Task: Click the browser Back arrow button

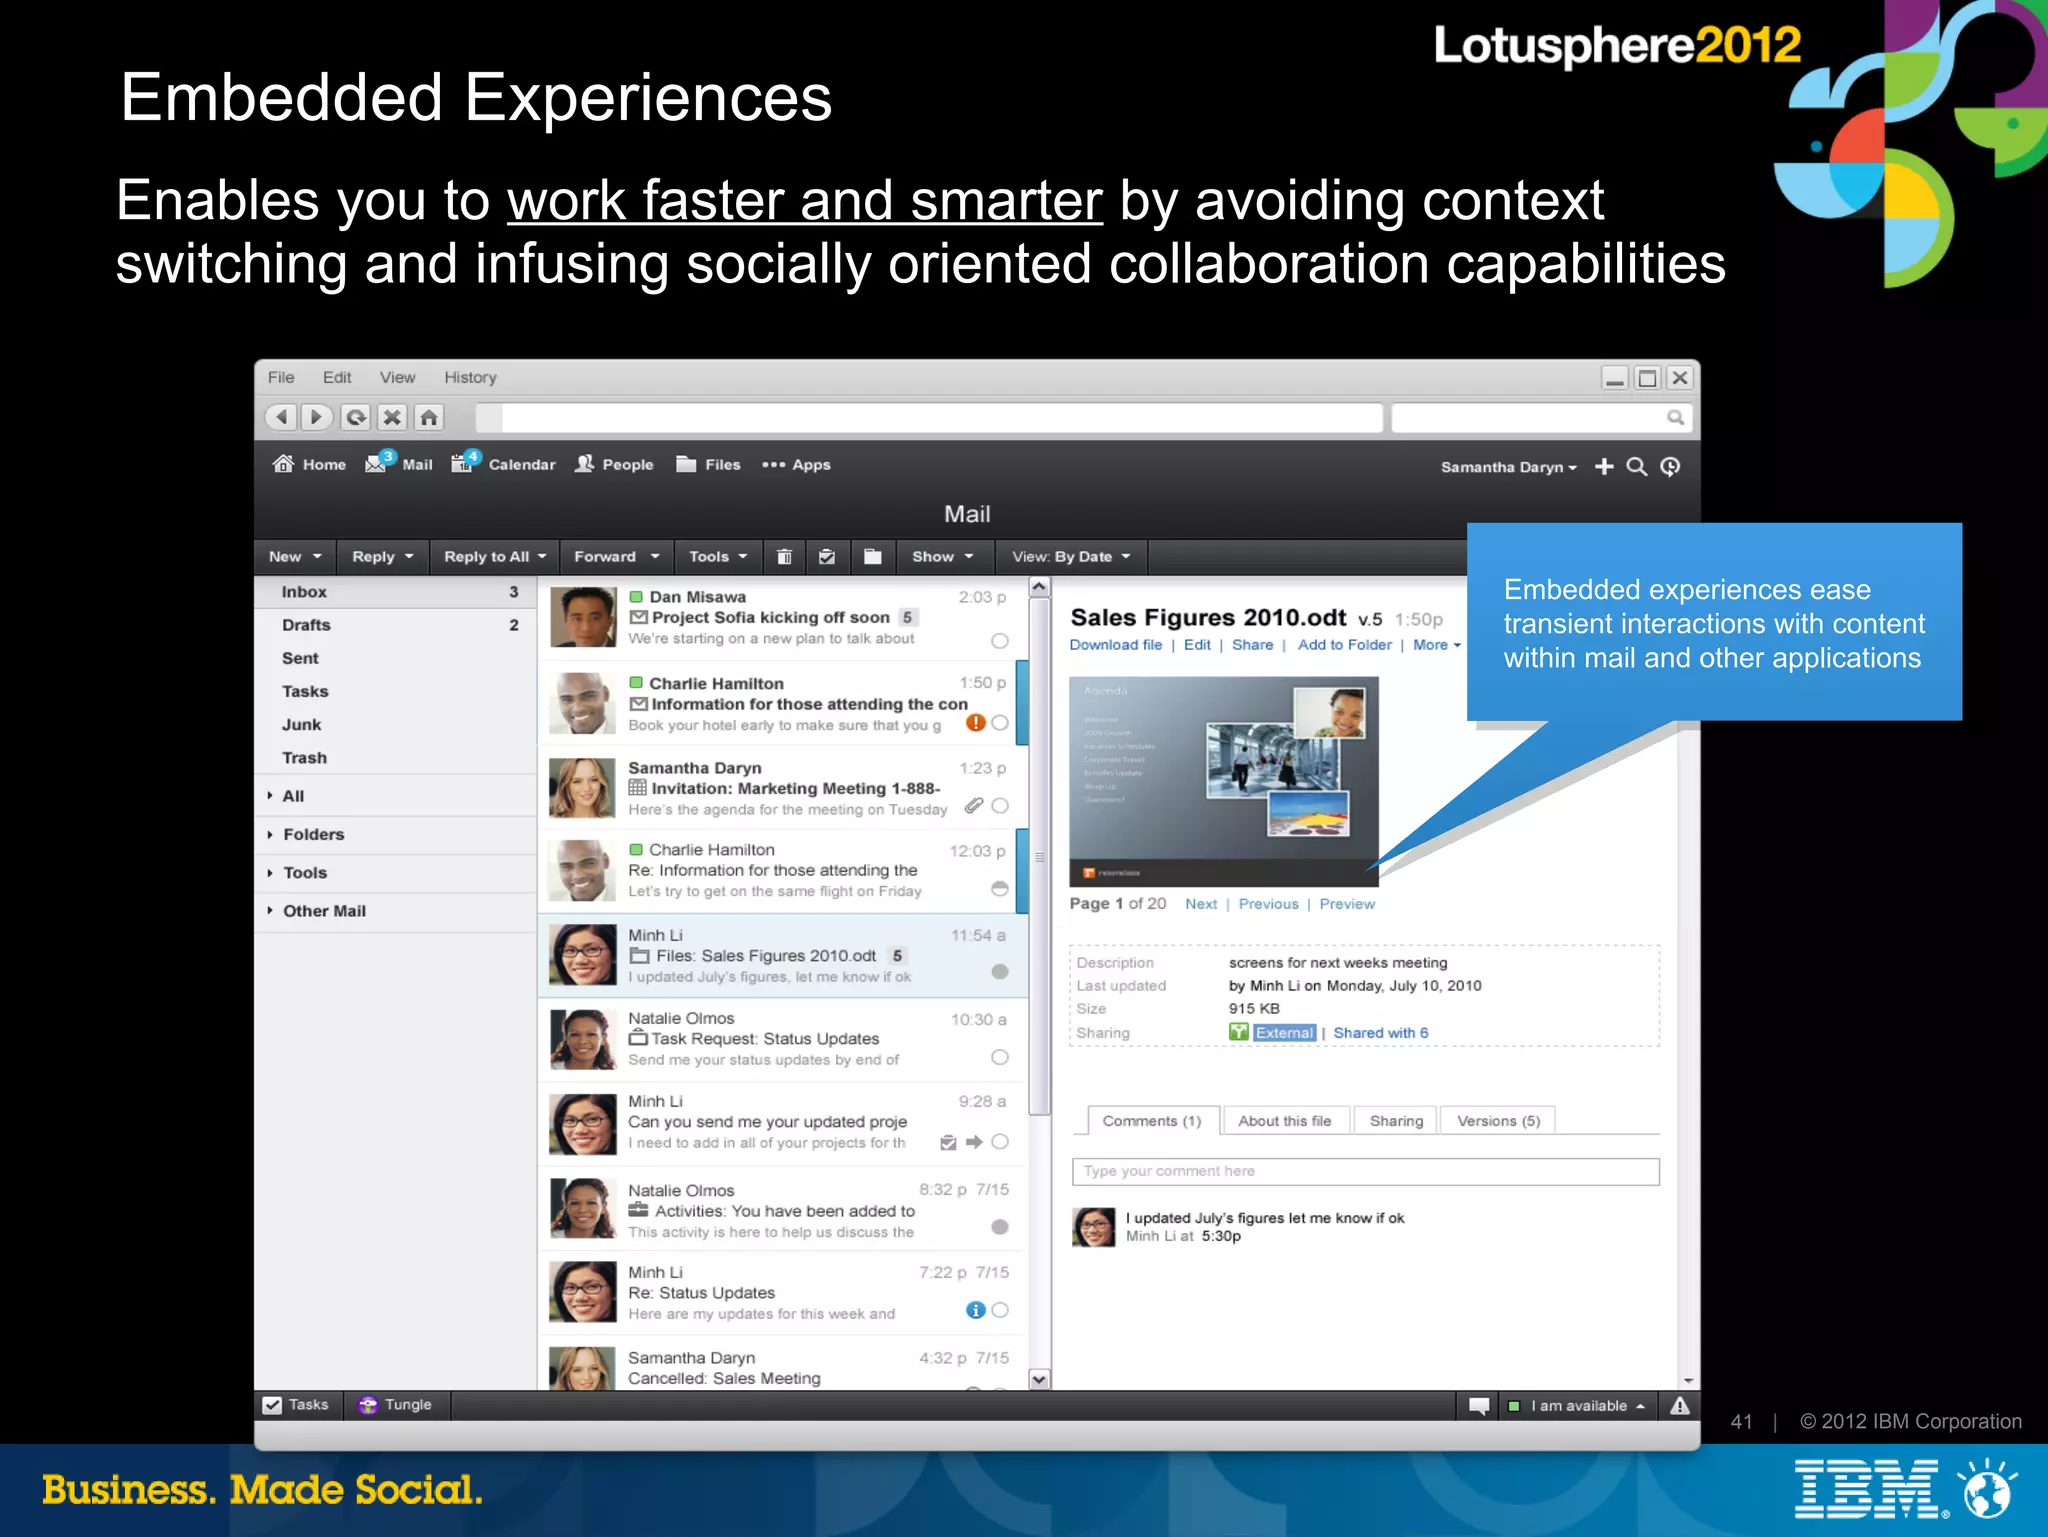Action: click(x=282, y=417)
